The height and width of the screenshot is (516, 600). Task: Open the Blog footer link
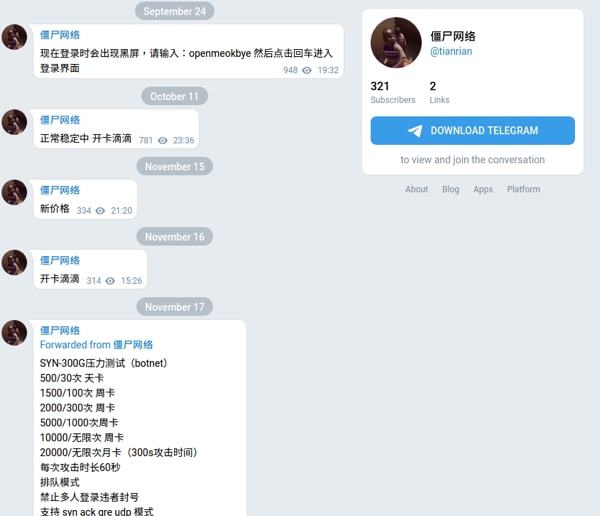point(450,189)
